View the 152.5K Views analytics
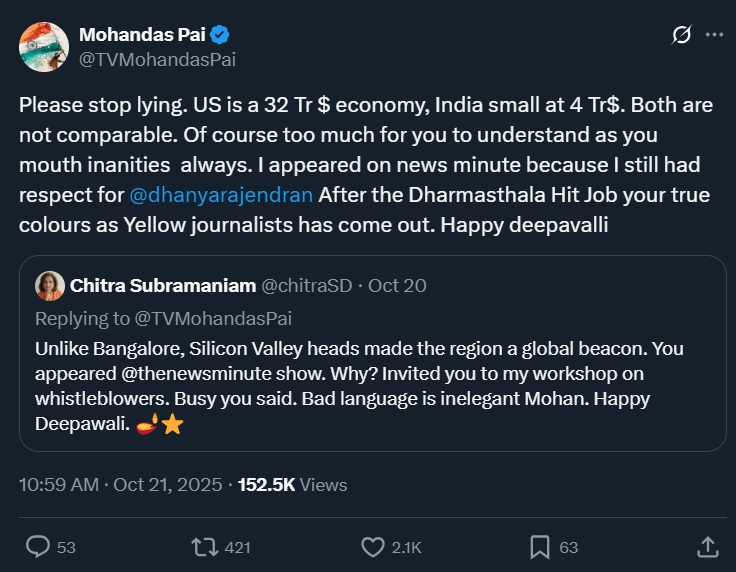Image resolution: width=736 pixels, height=572 pixels. point(292,485)
